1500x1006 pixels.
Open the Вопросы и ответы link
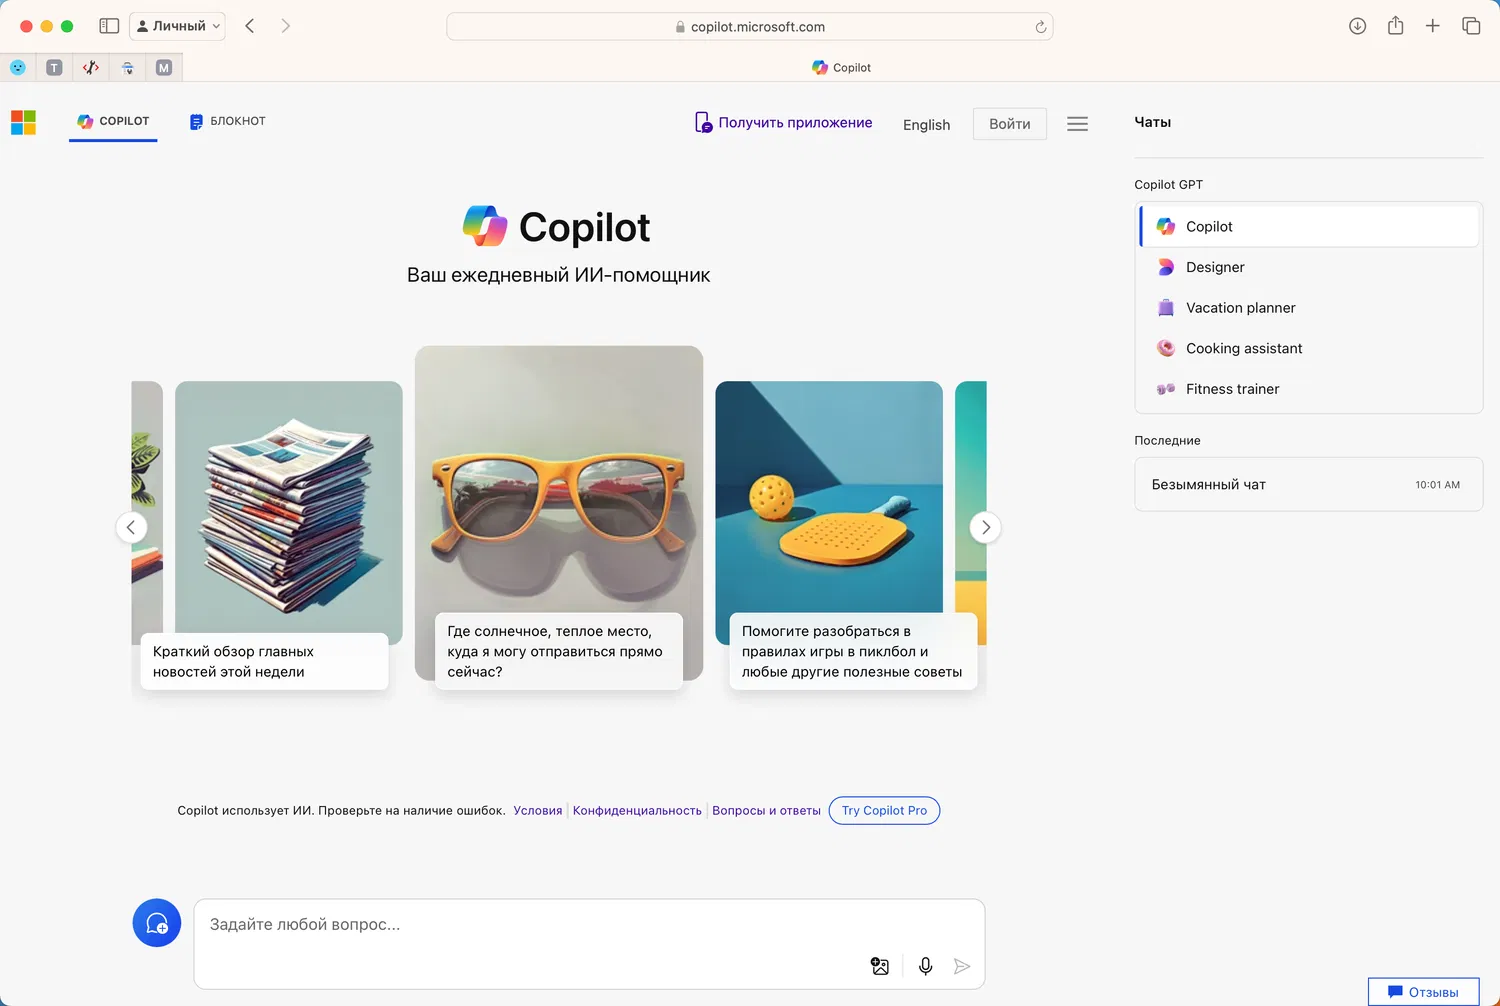pyautogui.click(x=766, y=811)
